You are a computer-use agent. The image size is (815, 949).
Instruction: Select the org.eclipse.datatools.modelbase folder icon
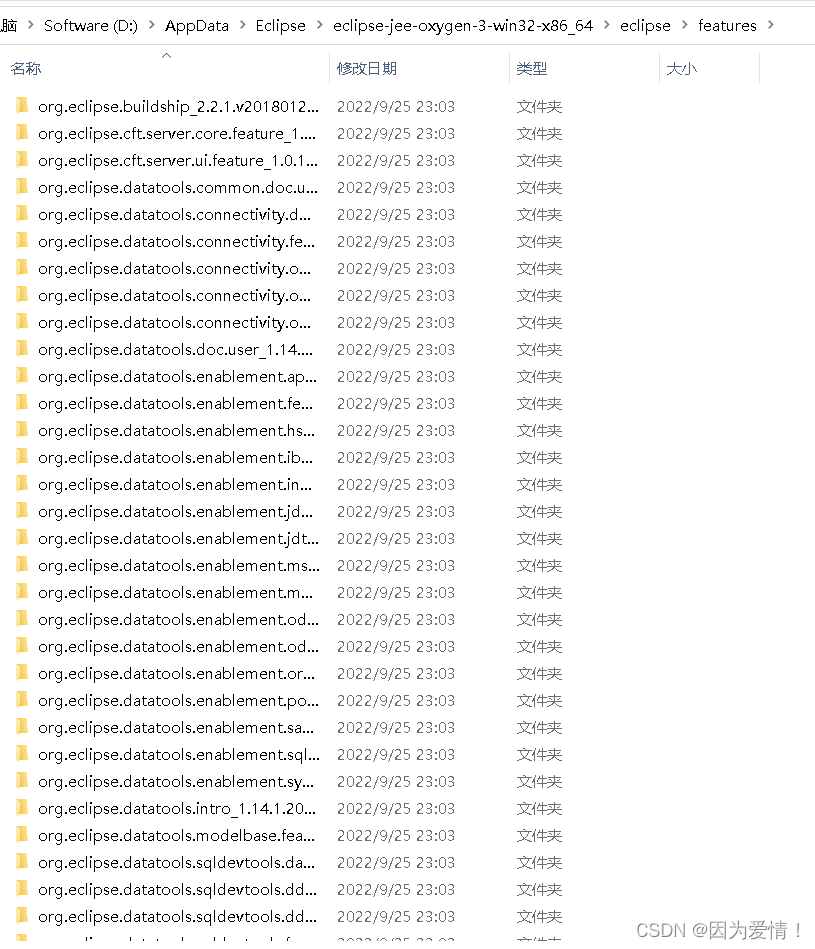click(x=22, y=835)
